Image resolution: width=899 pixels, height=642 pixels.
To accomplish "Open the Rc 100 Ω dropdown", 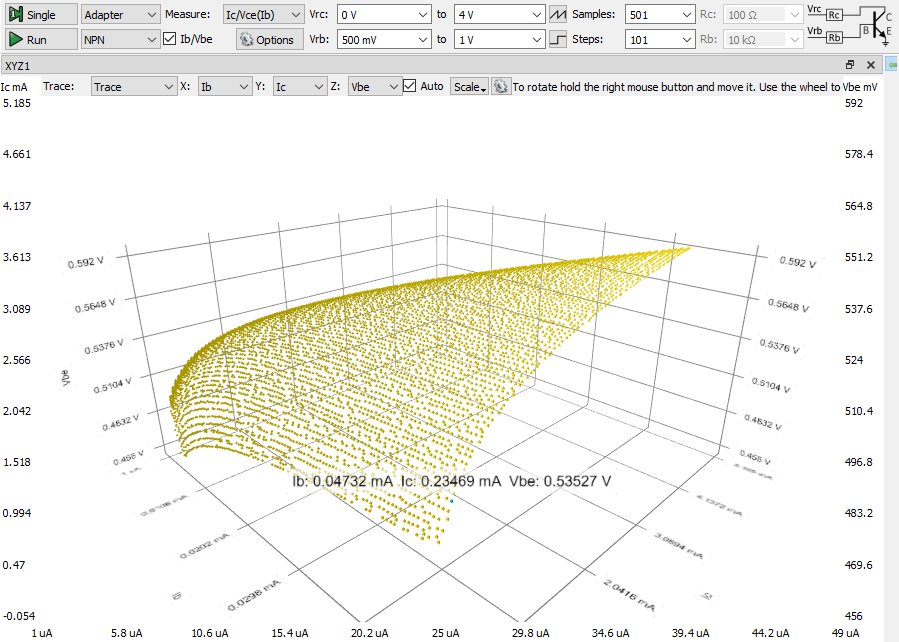I will (x=763, y=15).
